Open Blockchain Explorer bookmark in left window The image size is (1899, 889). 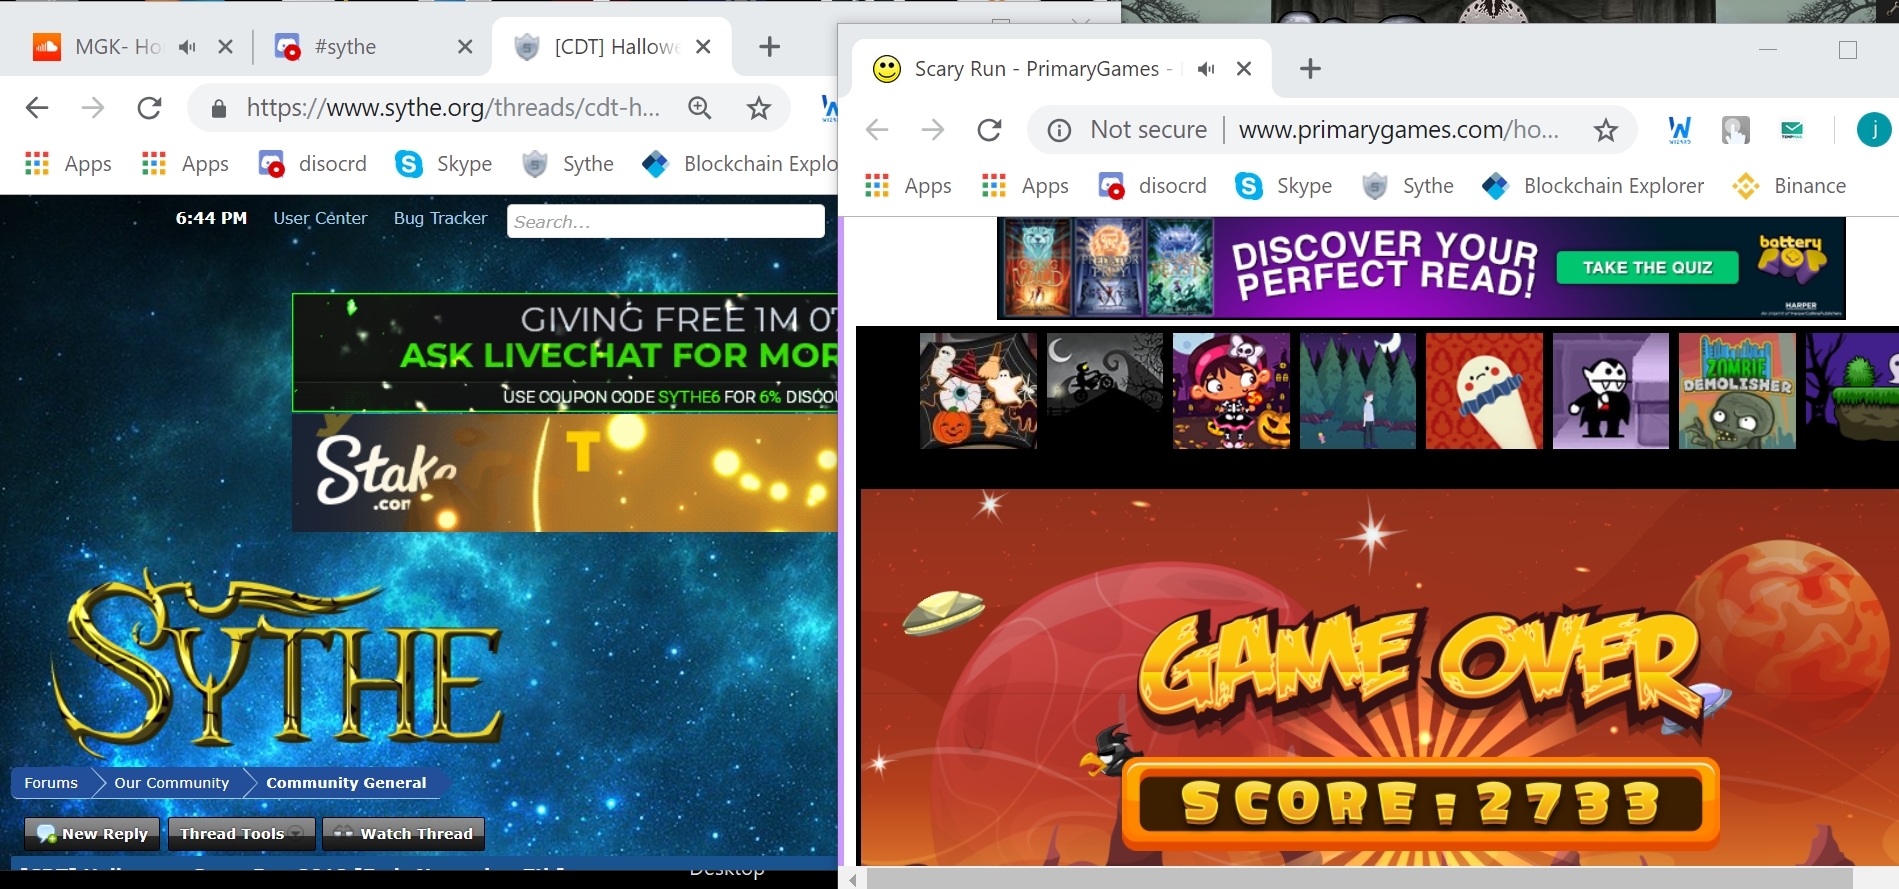[x=740, y=164]
